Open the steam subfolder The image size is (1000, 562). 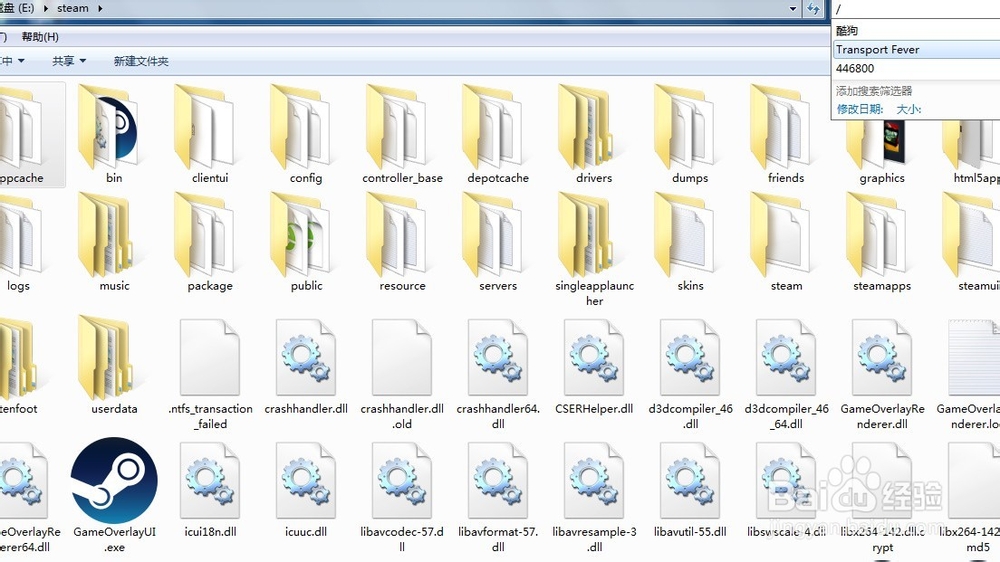point(786,242)
